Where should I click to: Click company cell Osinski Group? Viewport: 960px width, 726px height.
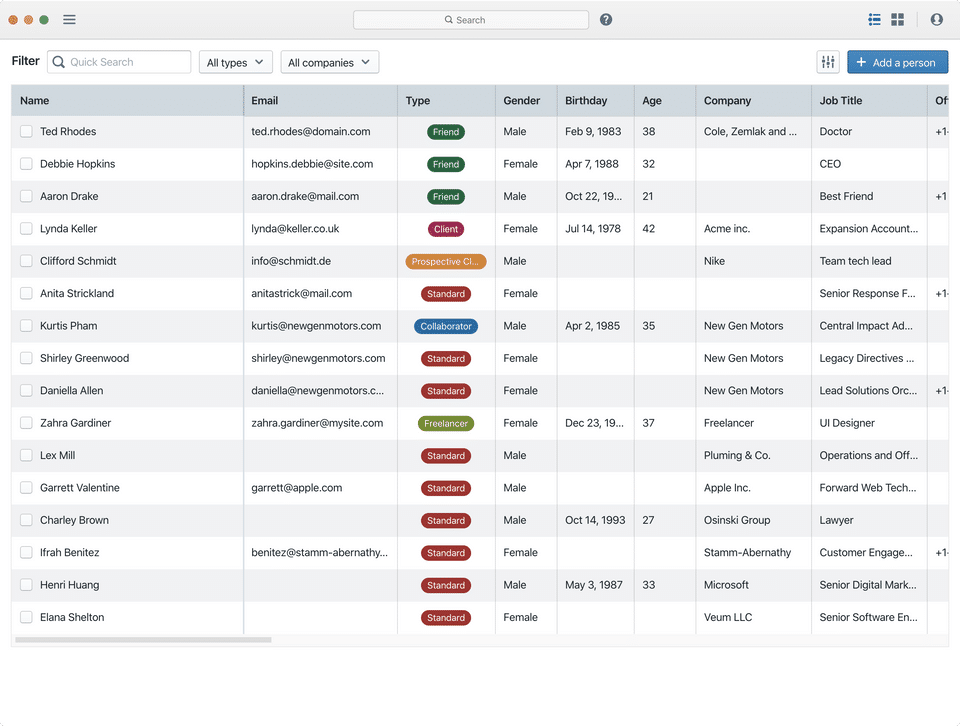tap(737, 520)
